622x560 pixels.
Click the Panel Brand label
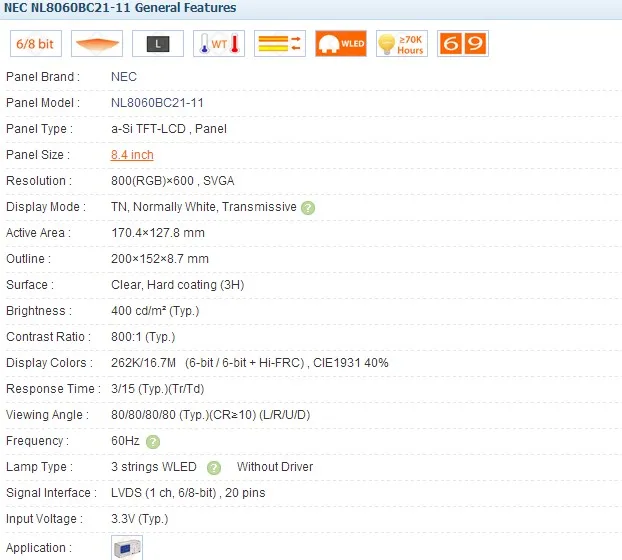tap(43, 77)
